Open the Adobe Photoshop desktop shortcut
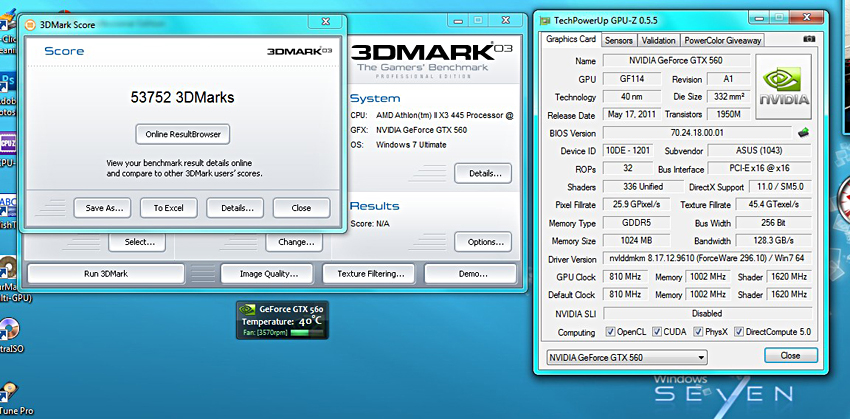 coord(8,95)
